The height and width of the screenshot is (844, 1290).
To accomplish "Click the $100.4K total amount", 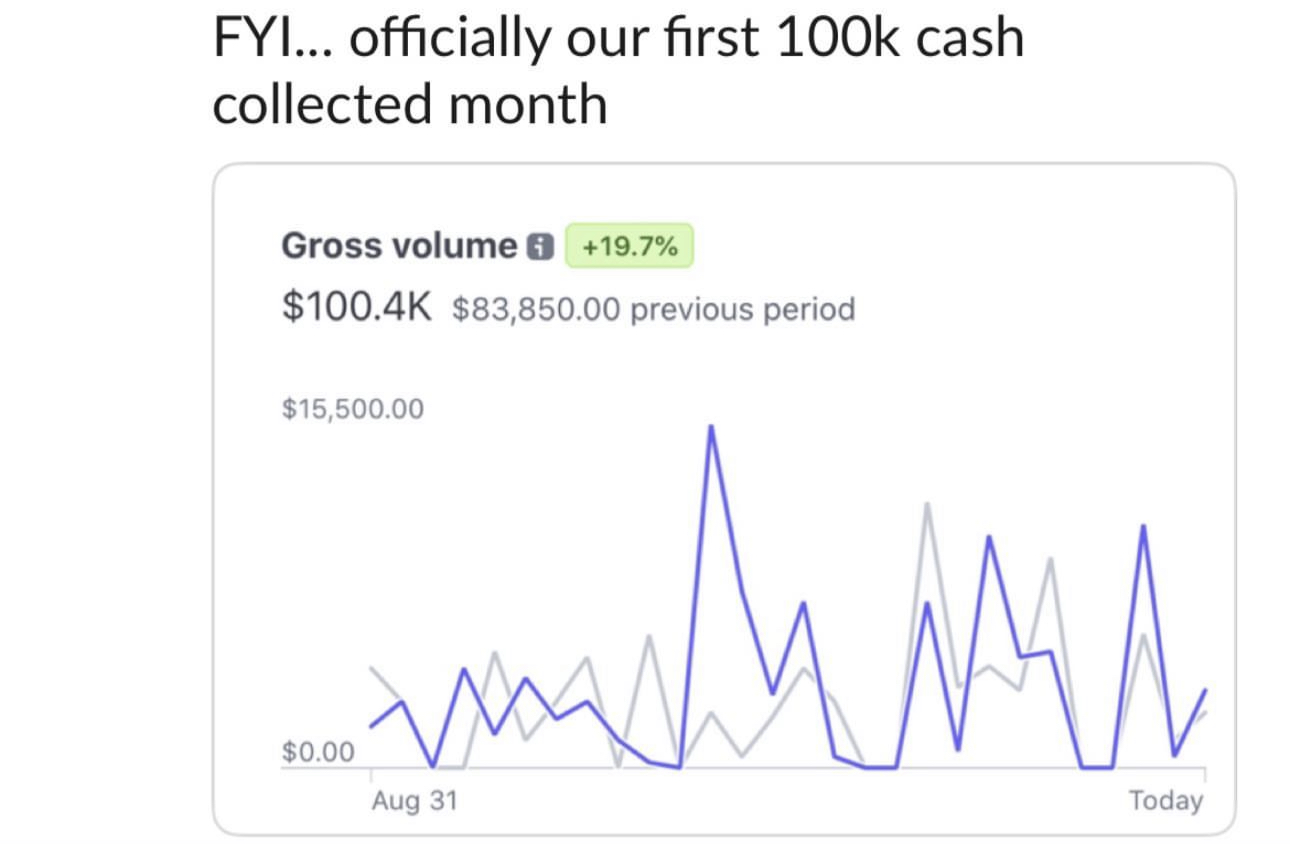I will pyautogui.click(x=357, y=307).
